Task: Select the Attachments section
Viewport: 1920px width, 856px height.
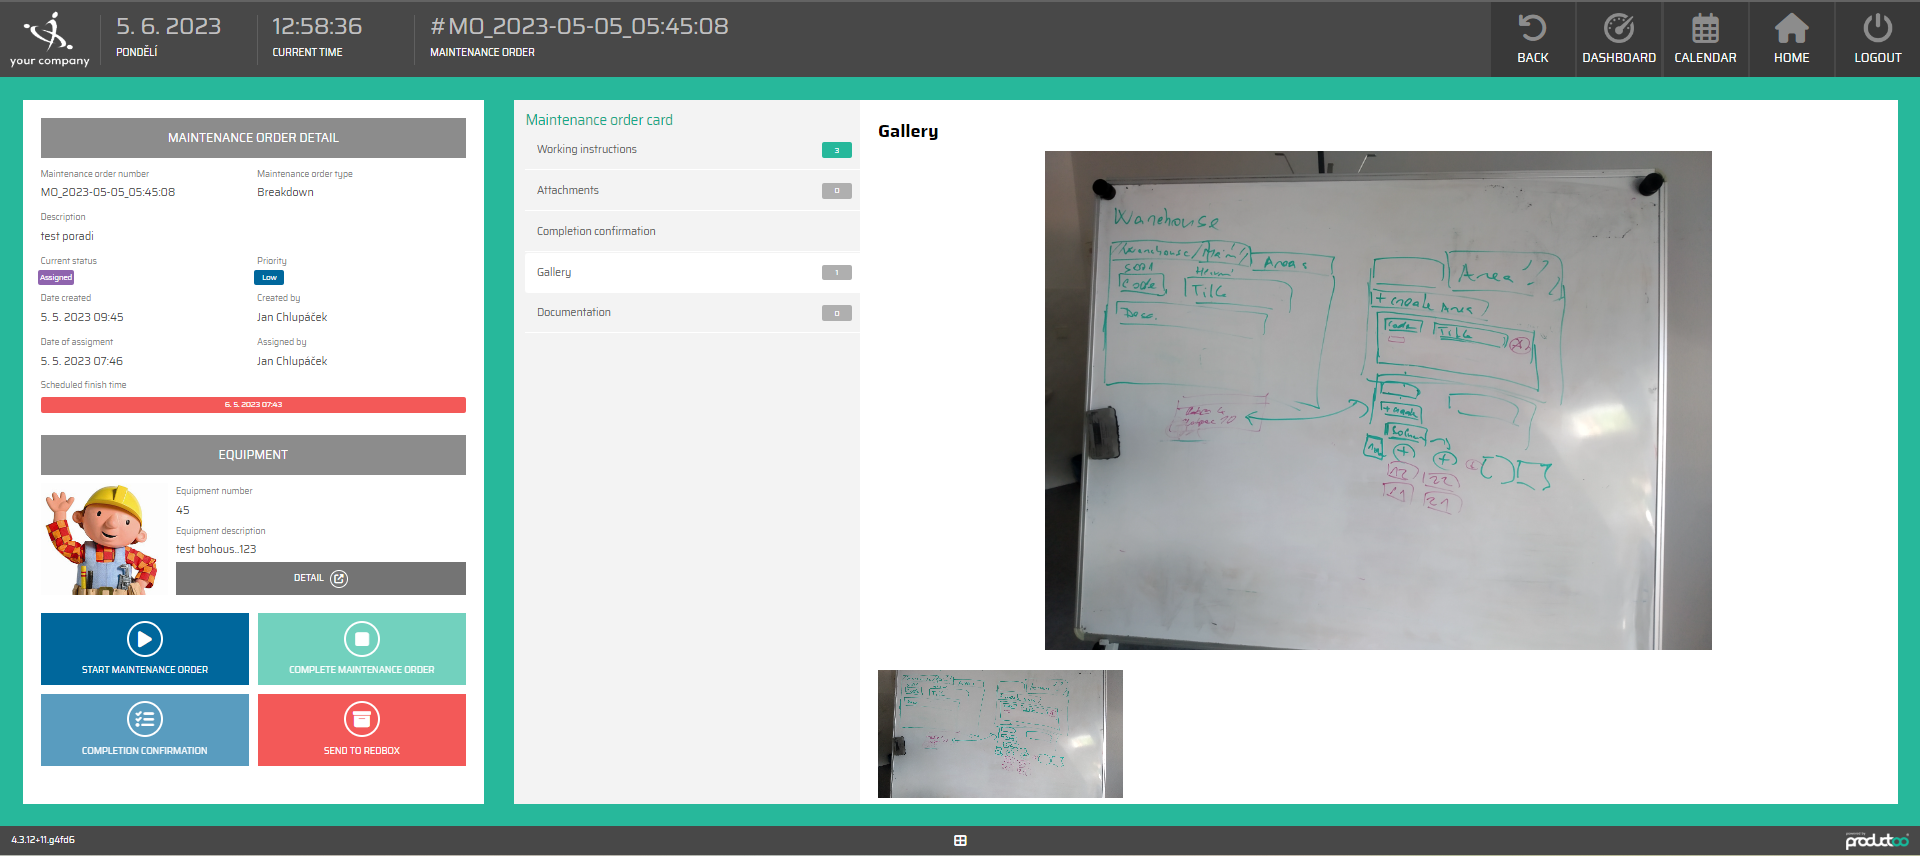Action: 692,191
